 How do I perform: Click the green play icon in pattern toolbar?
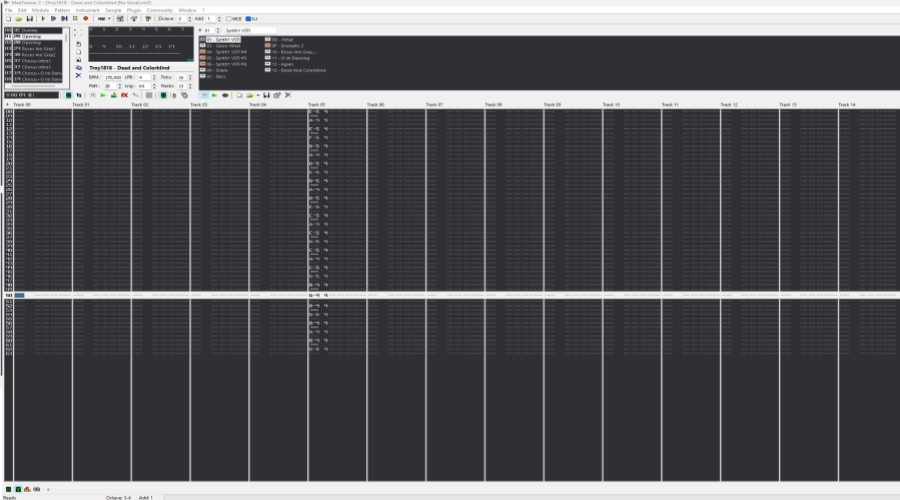103,95
